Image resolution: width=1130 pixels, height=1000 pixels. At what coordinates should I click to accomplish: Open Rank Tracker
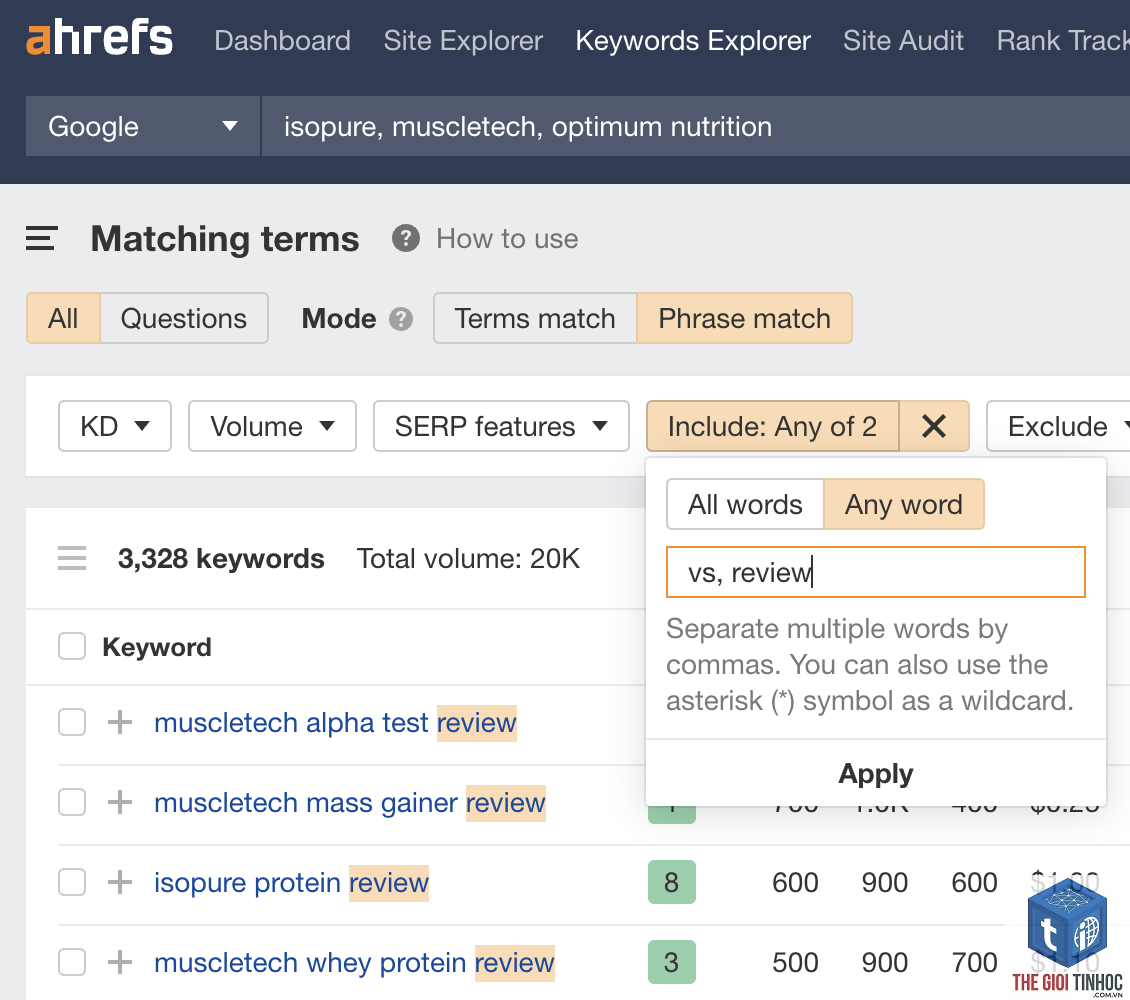click(1063, 40)
